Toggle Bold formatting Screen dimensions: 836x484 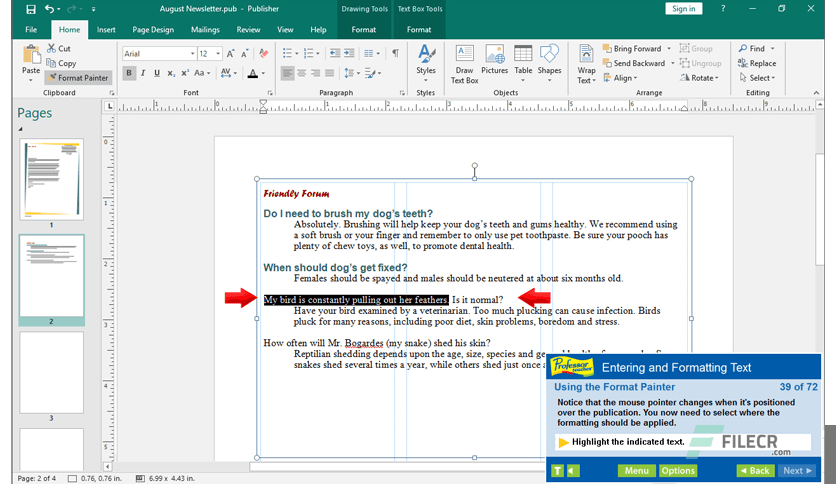pyautogui.click(x=128, y=73)
